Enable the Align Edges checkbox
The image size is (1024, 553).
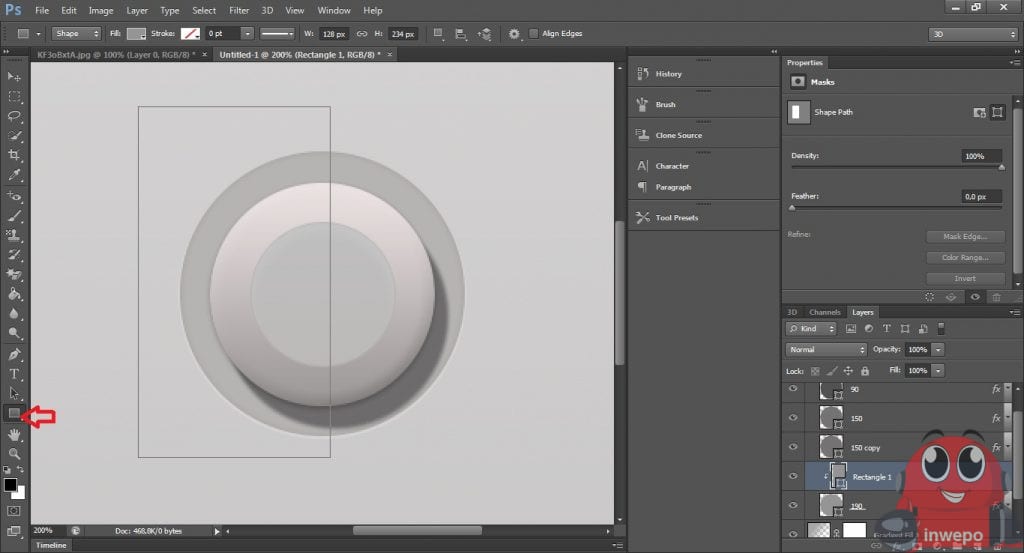[534, 34]
